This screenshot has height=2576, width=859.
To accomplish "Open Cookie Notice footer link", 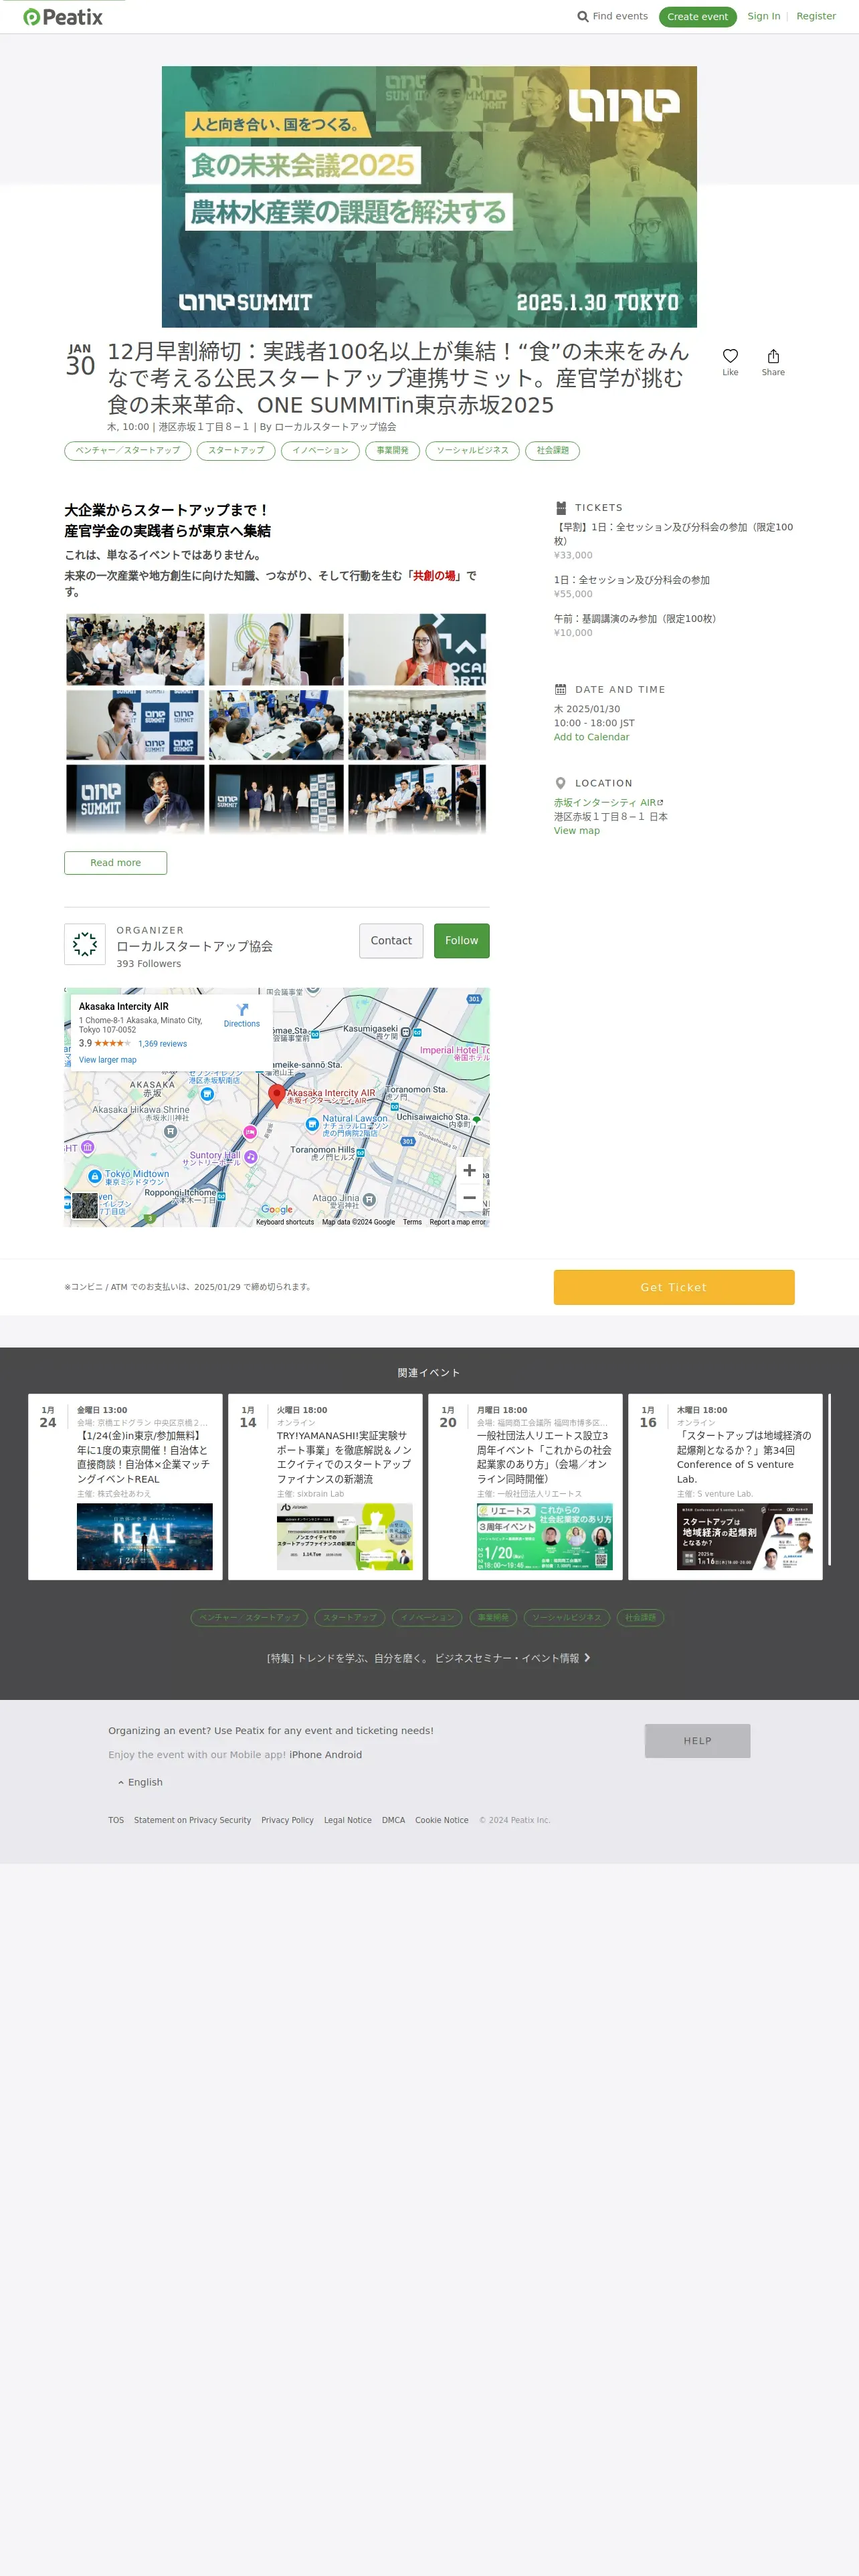I will [x=442, y=1820].
